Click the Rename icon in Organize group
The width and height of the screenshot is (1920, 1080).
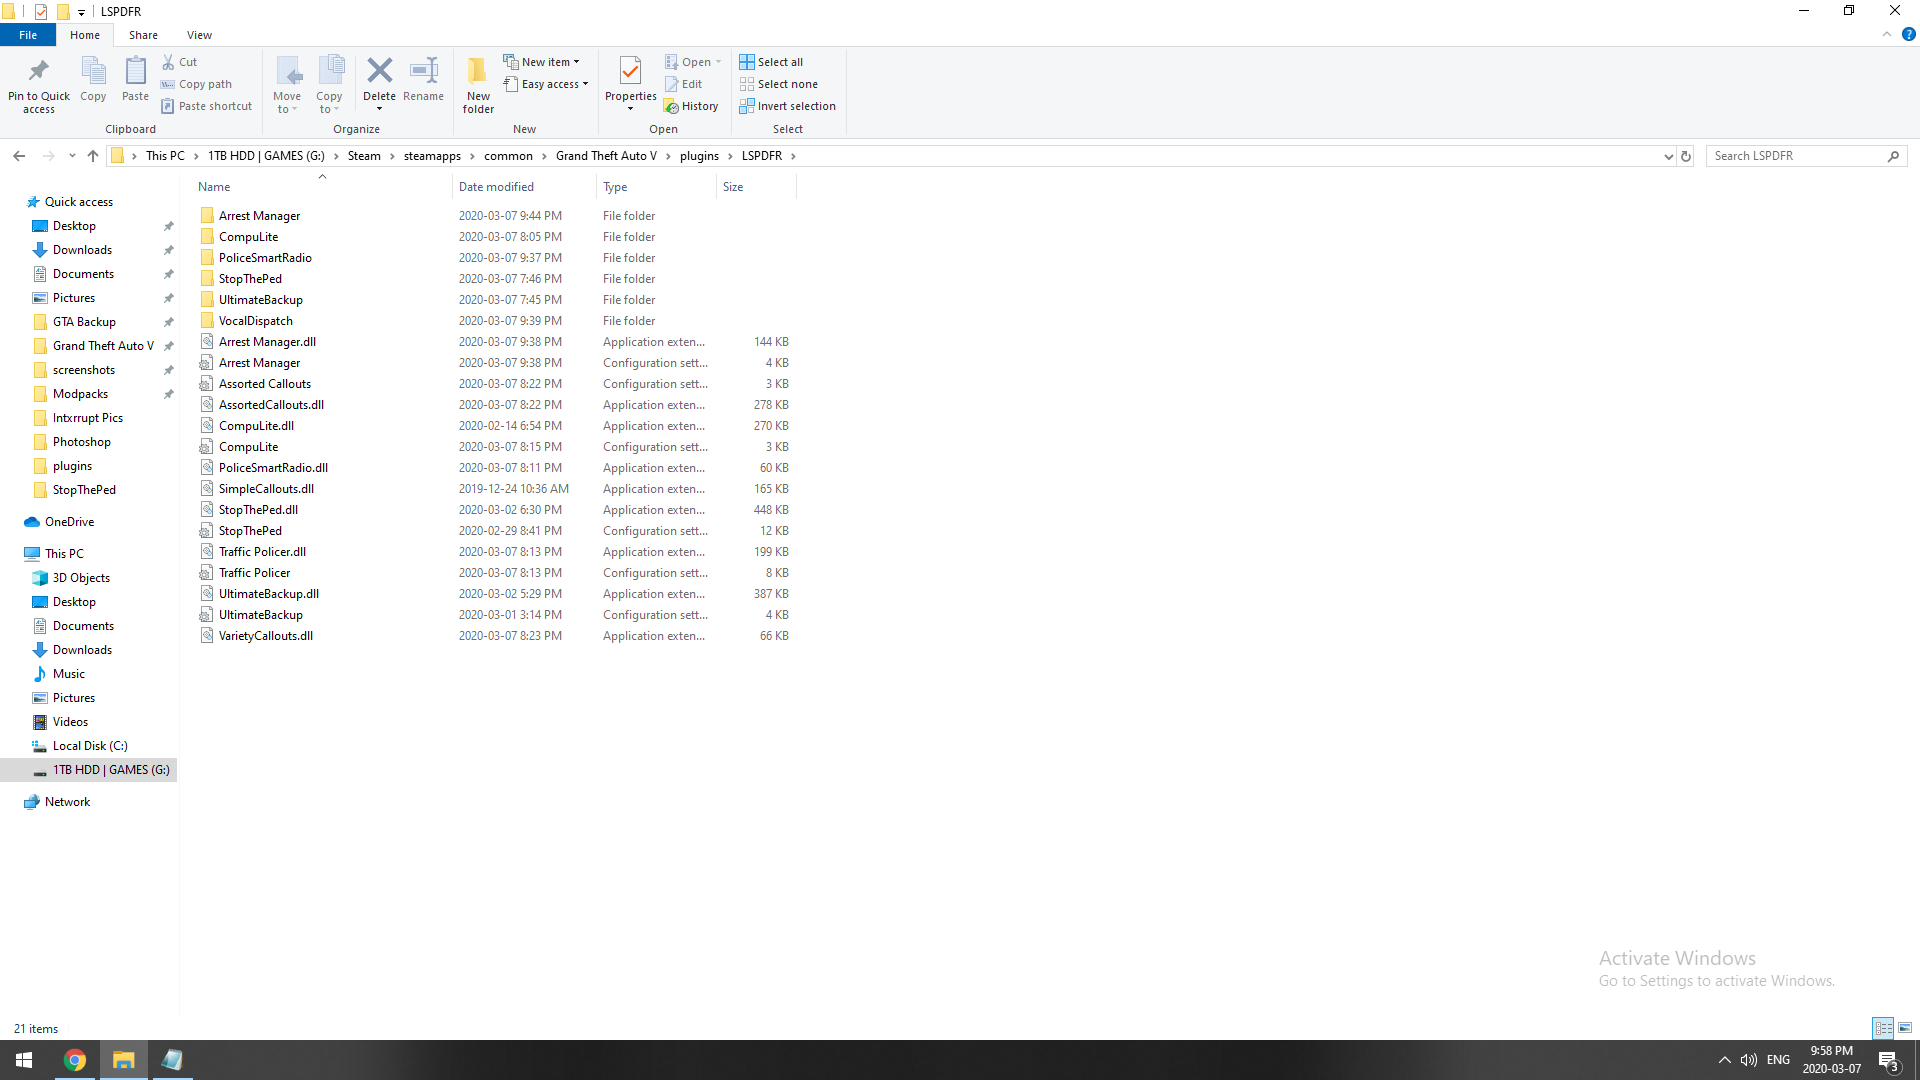click(424, 72)
